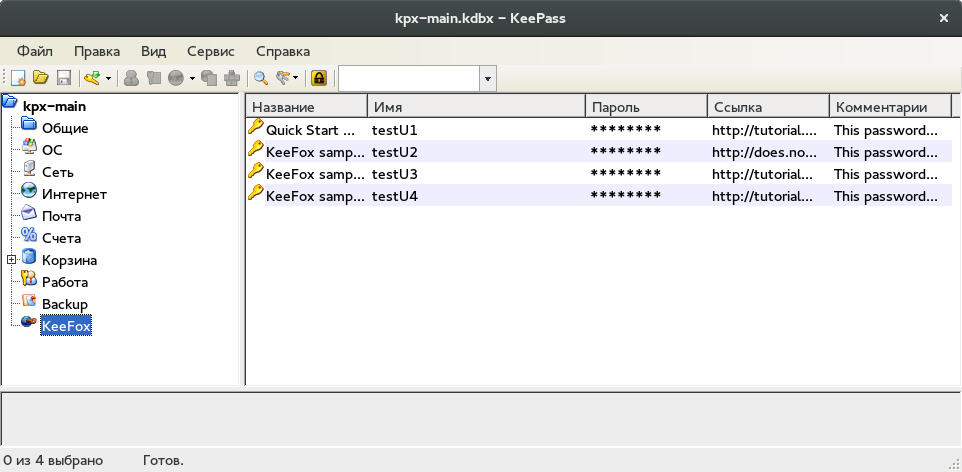This screenshot has height=472, width=962.
Task: Click the Open URL globe icon
Action: click(x=176, y=78)
